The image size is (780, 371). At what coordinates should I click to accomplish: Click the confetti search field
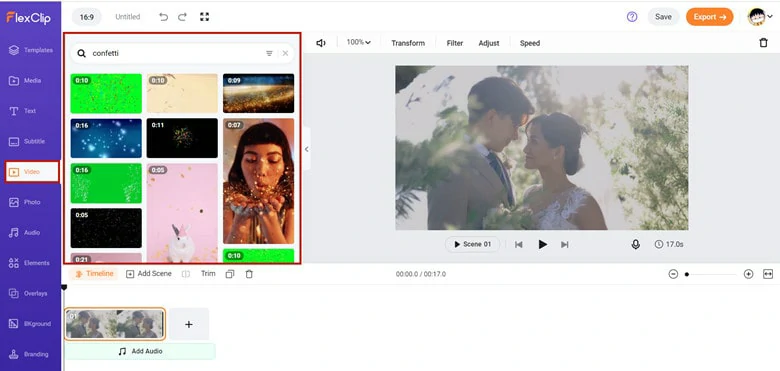pyautogui.click(x=182, y=53)
